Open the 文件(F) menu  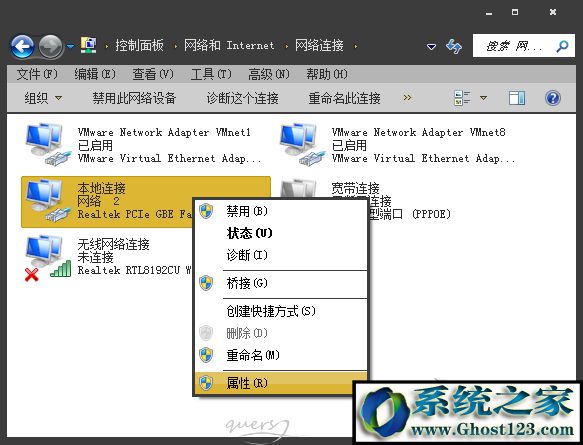(37, 74)
